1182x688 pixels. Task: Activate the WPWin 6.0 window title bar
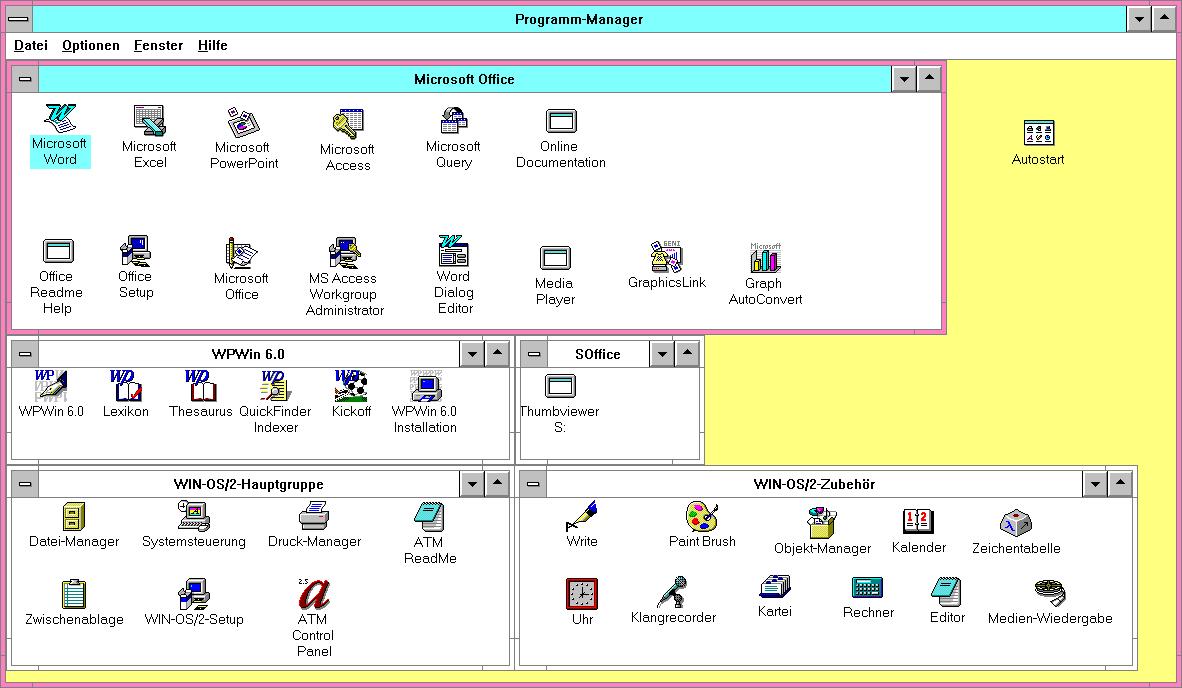tap(249, 353)
